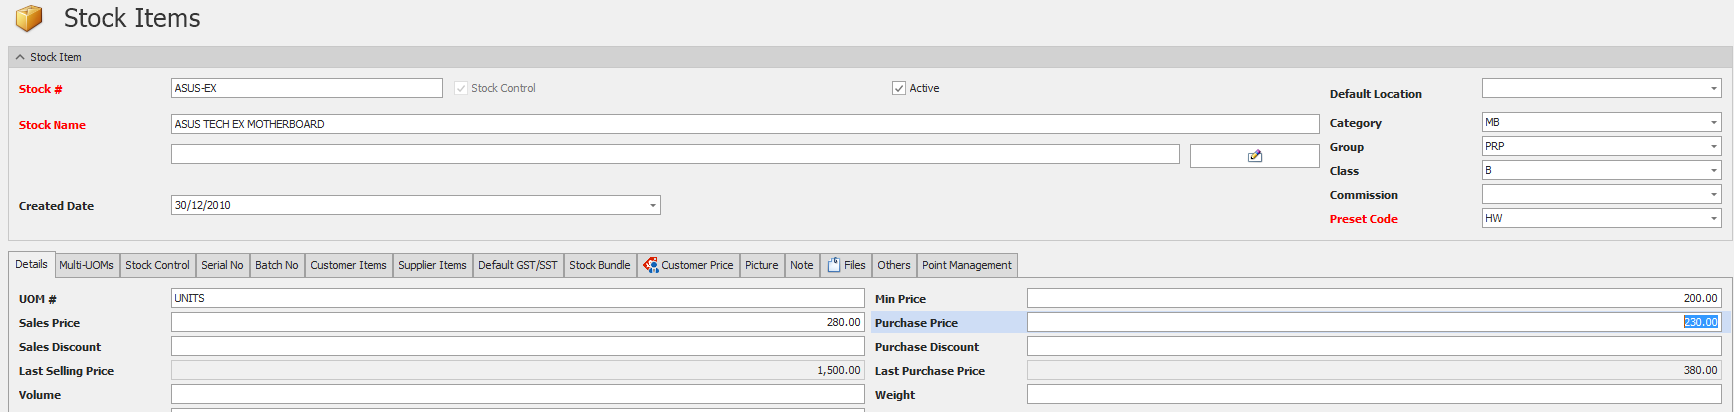Go to the Supplier Items tab
This screenshot has width=1734, height=412.
click(x=432, y=265)
